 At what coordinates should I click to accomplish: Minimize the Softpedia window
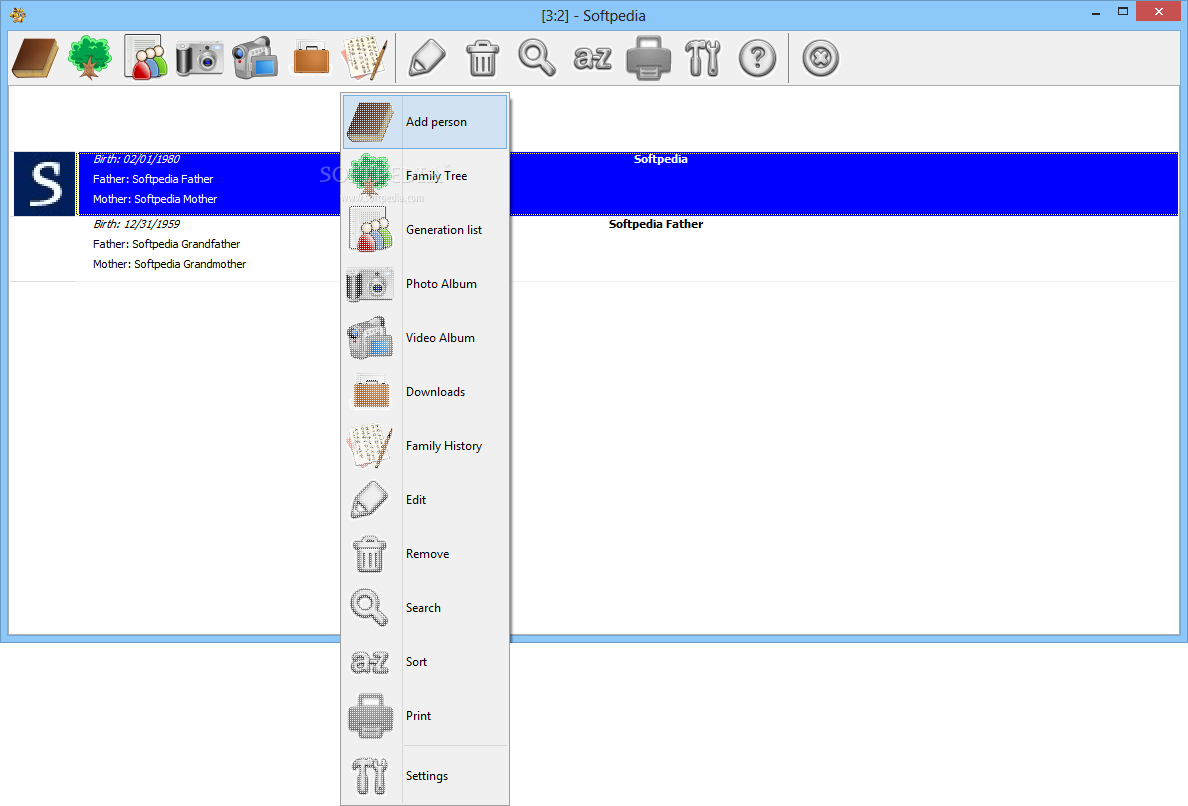click(1096, 13)
